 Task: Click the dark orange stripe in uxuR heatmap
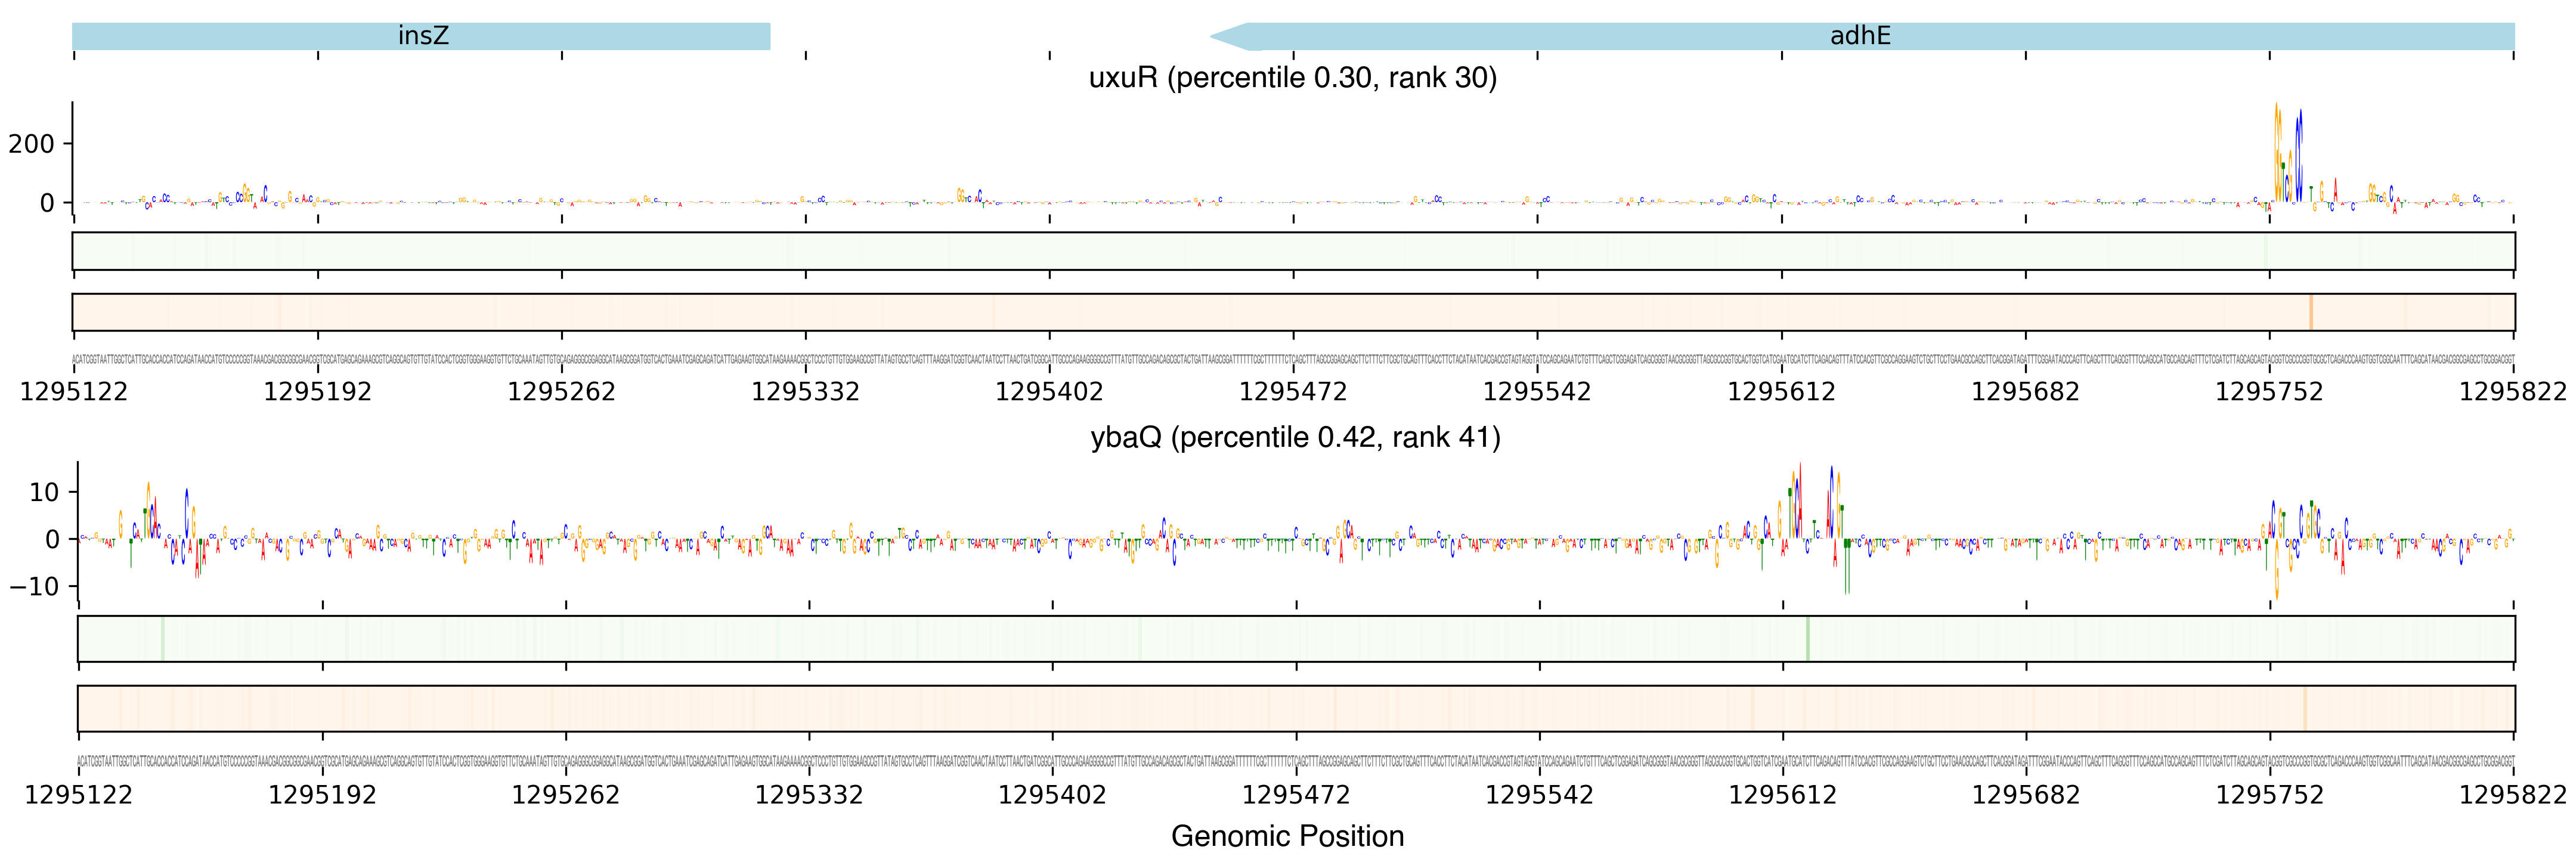[x=2311, y=312]
